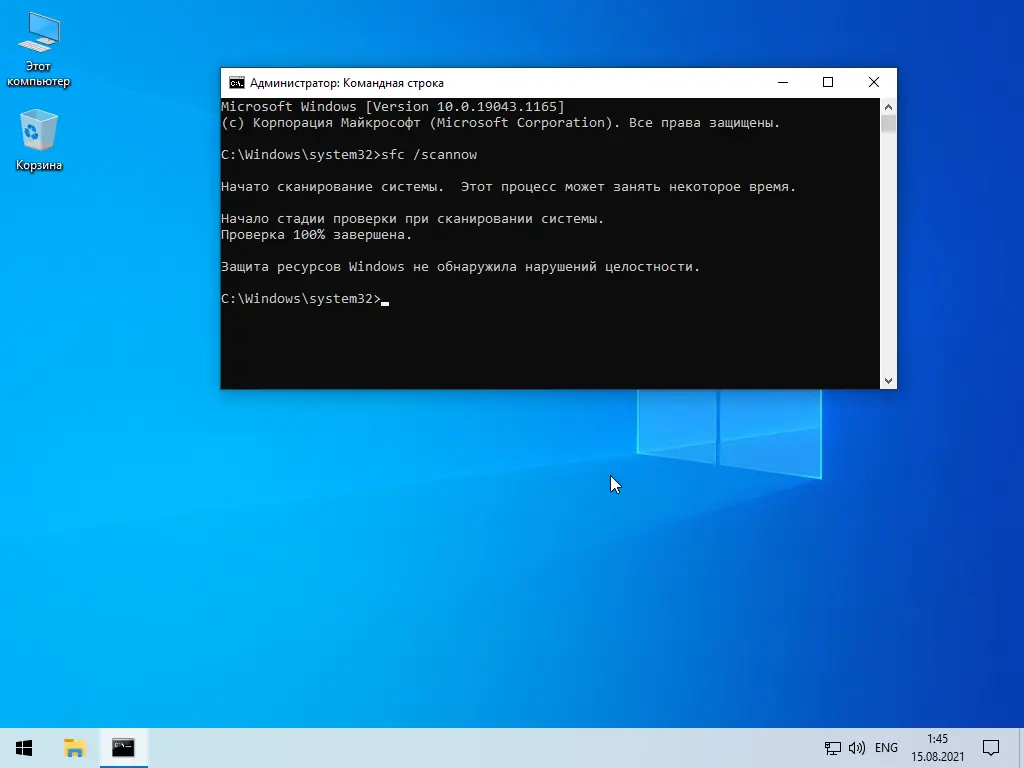This screenshot has width=1024, height=768.
Task: Click the line 'Начато сканирование системы.'
Action: pyautogui.click(x=332, y=187)
